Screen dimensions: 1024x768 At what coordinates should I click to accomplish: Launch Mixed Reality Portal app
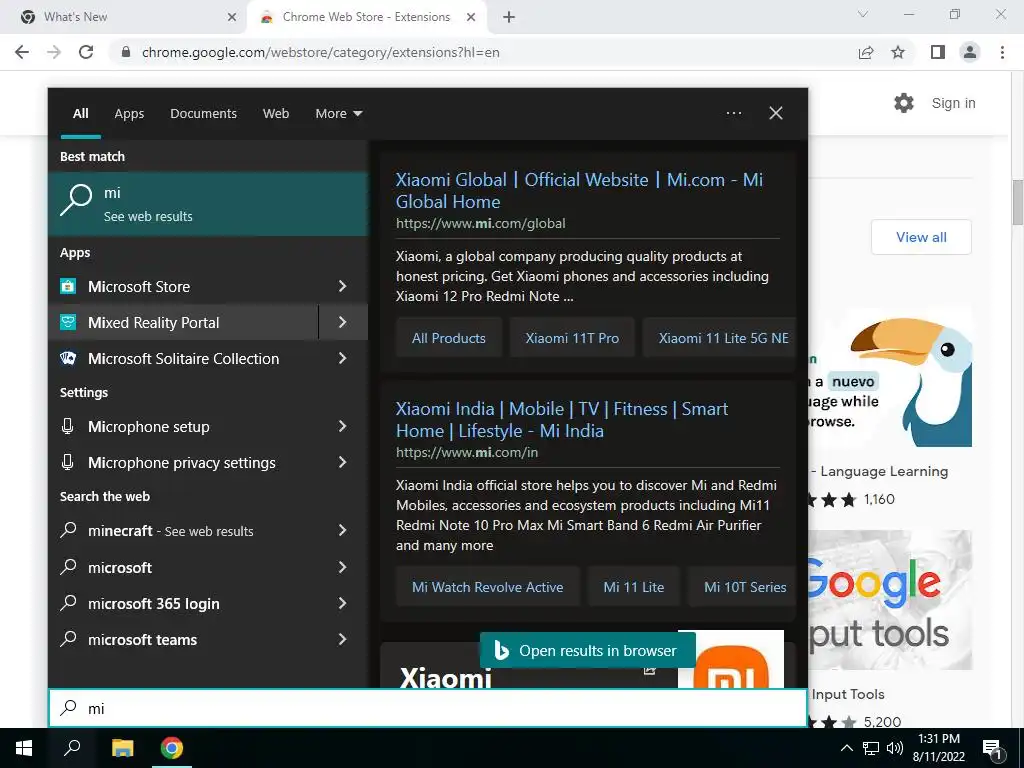(183, 322)
